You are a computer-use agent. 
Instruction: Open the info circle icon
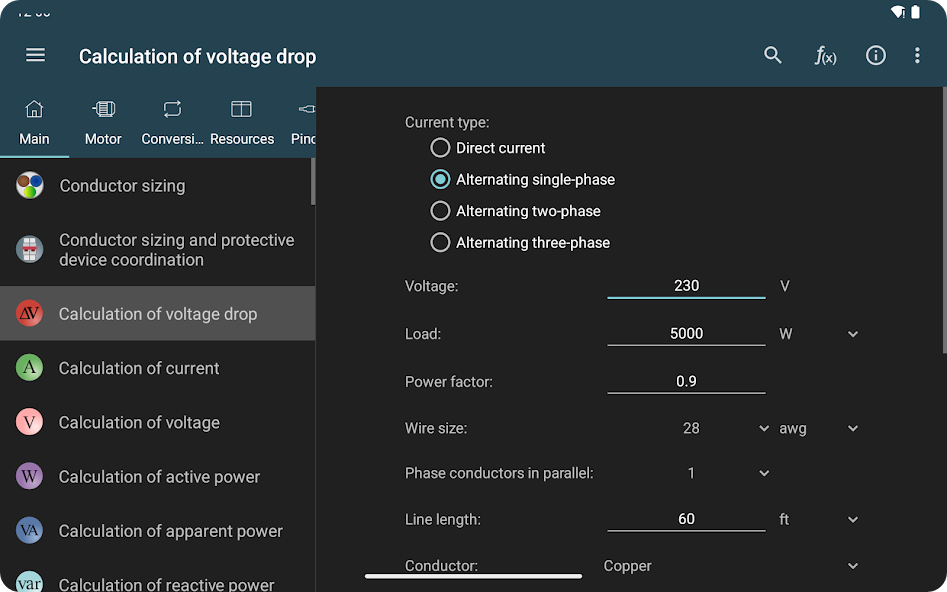(876, 56)
